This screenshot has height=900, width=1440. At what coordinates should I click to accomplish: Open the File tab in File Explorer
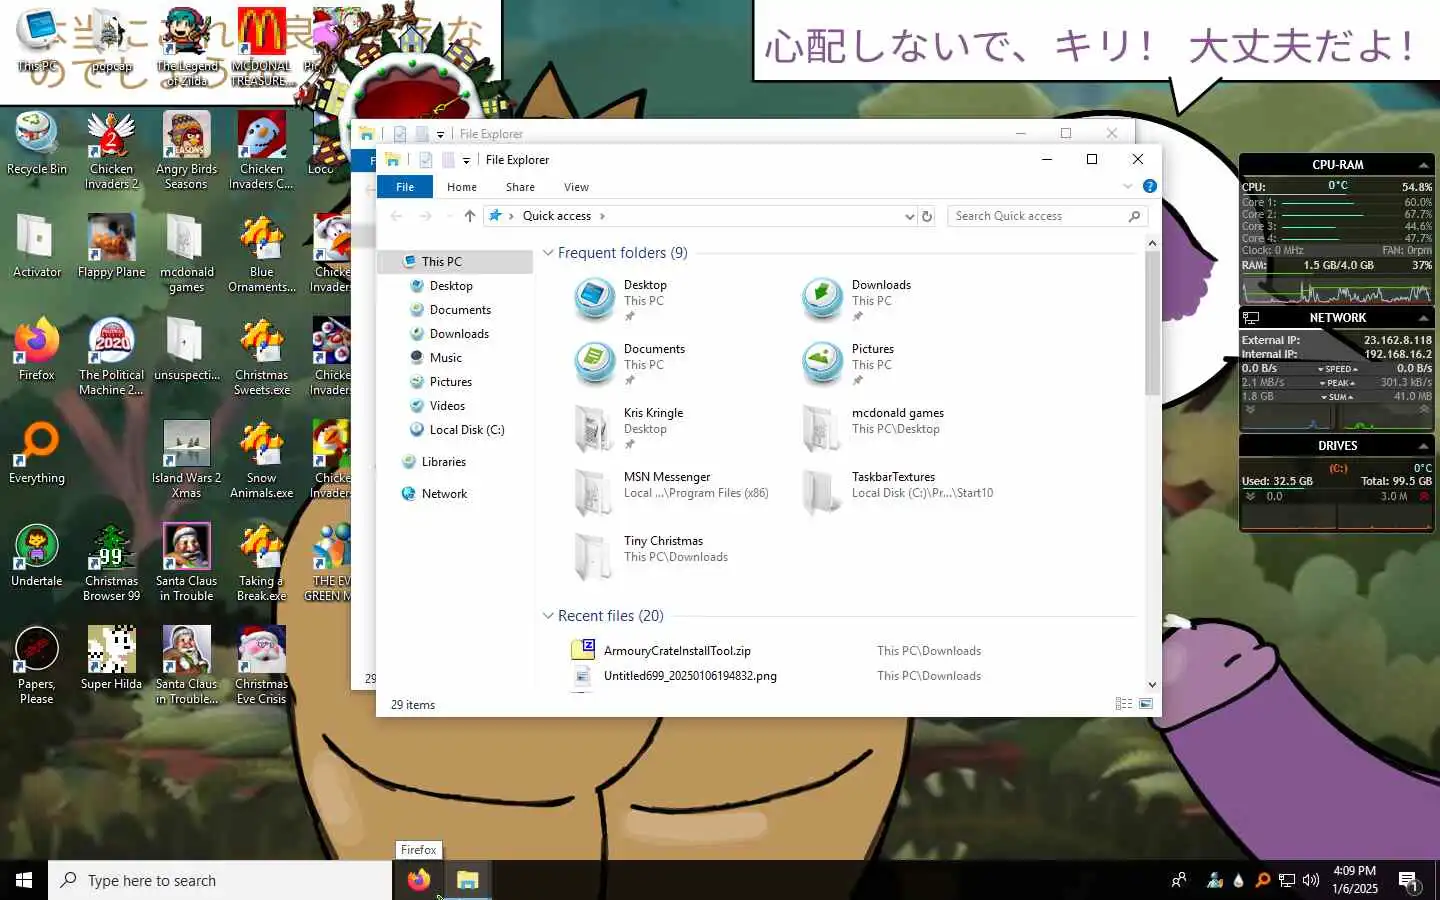pyautogui.click(x=405, y=187)
